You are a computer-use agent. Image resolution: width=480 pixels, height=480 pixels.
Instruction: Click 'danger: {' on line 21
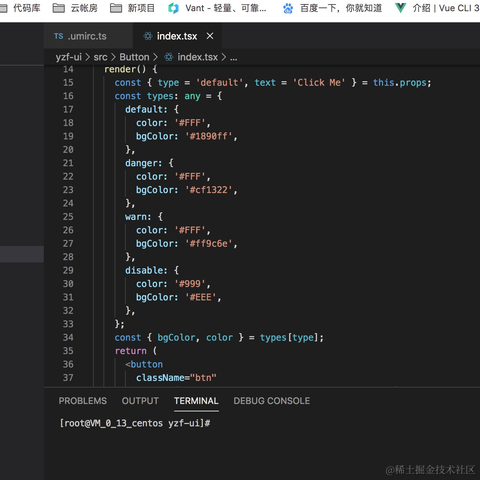click(149, 163)
